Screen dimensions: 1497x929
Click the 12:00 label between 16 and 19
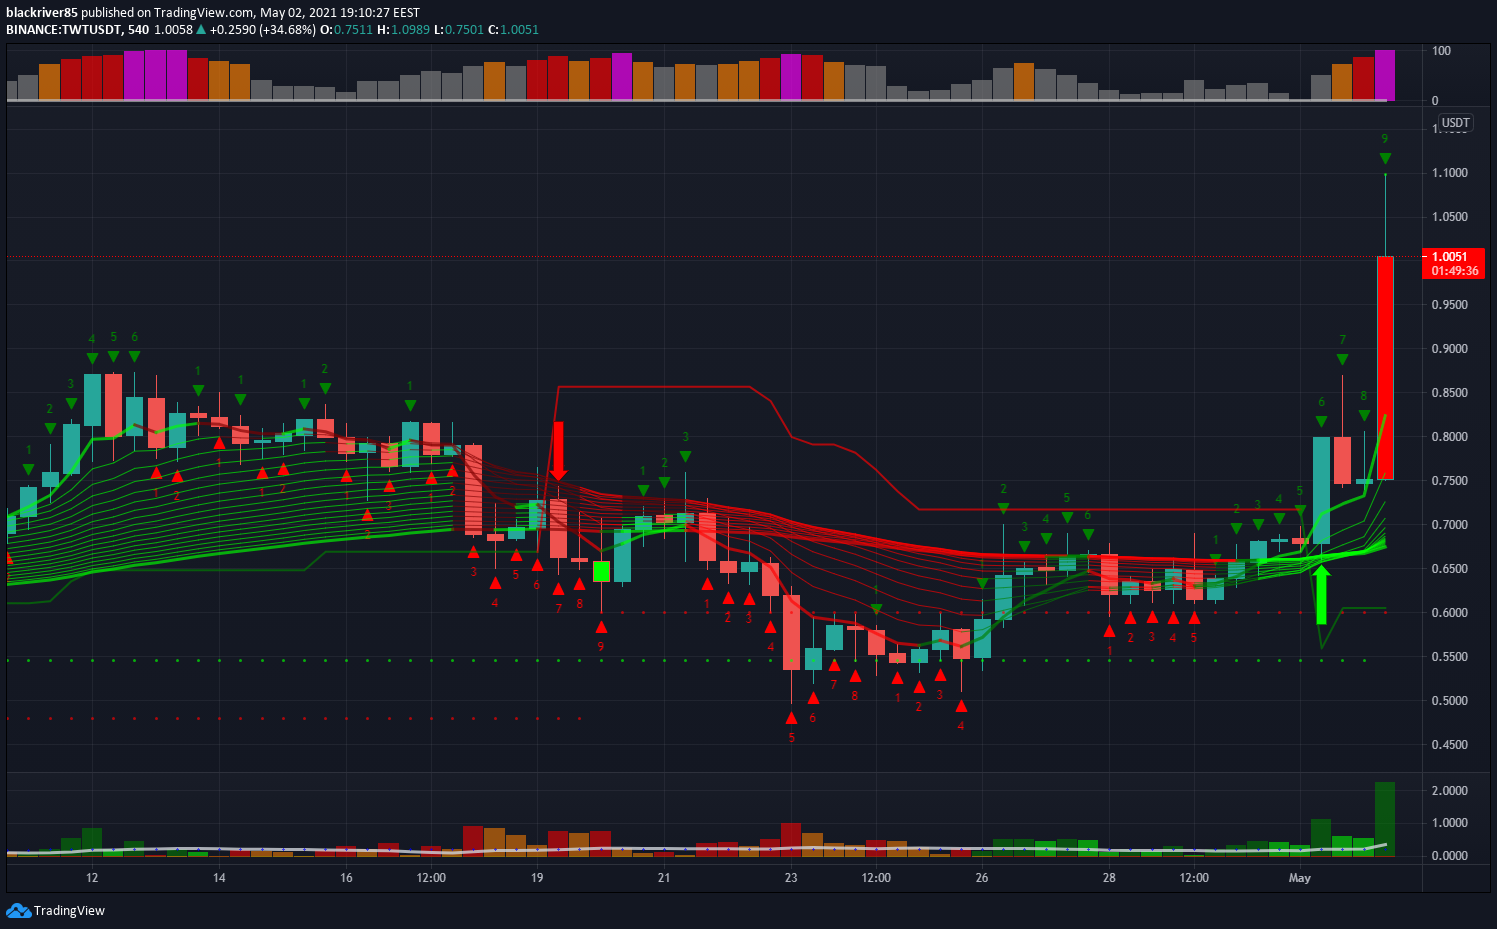coord(431,878)
